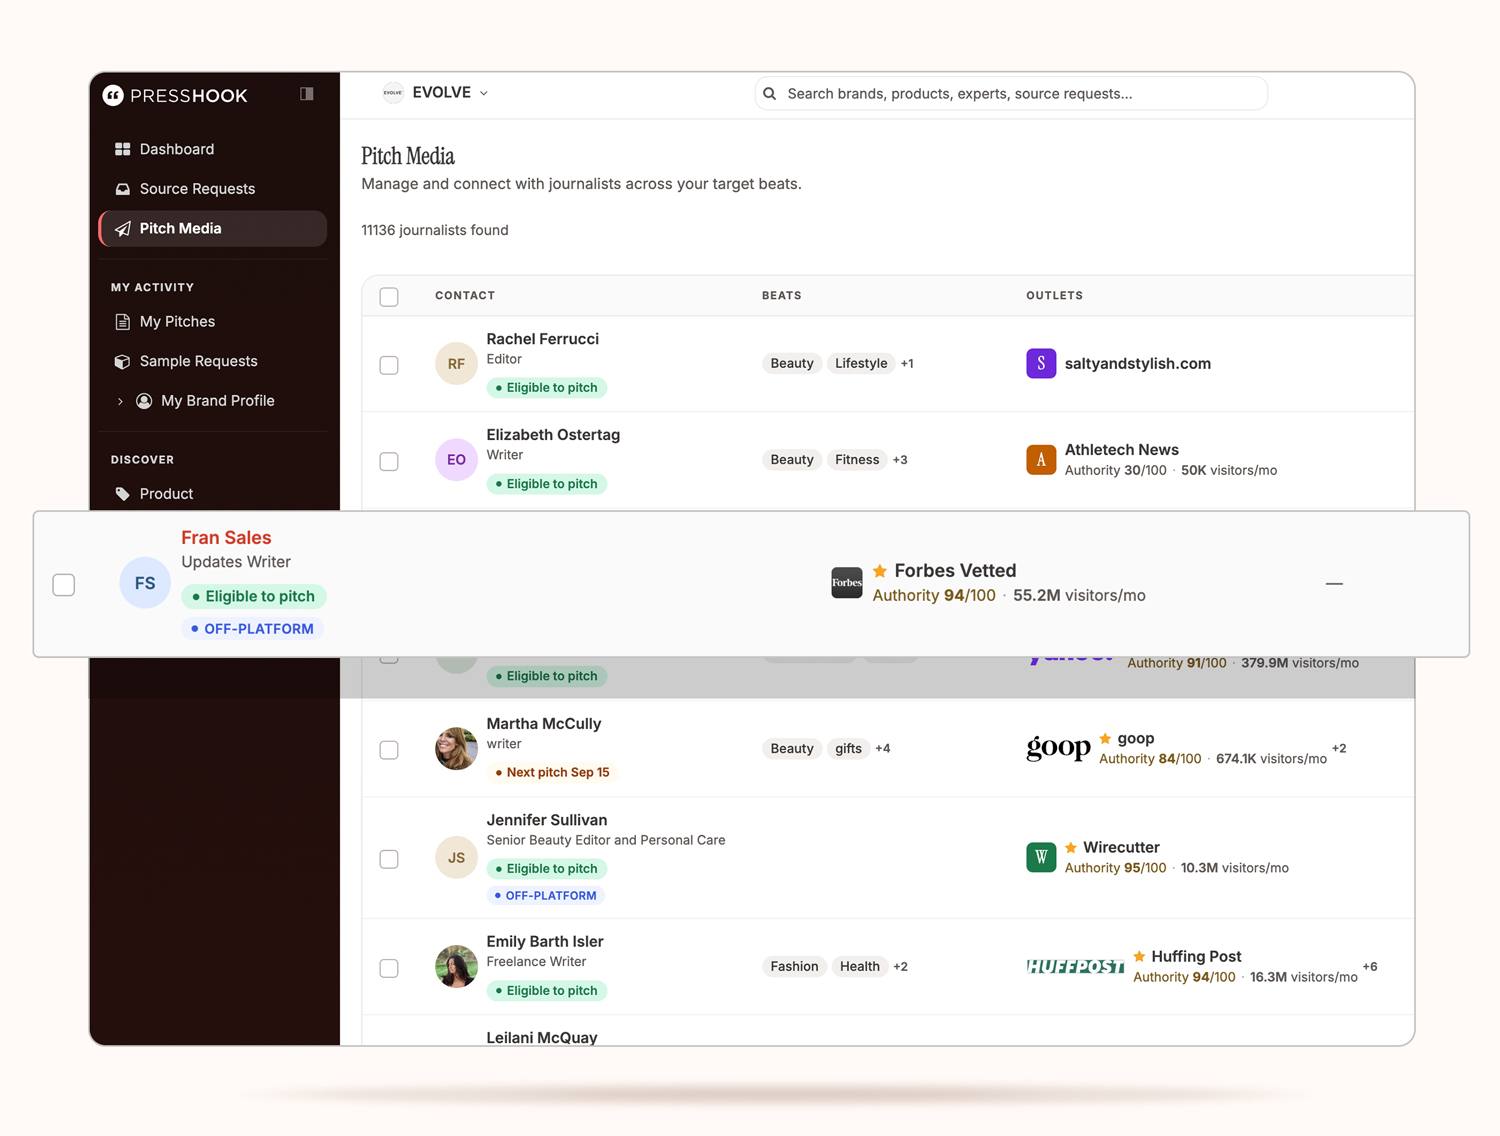This screenshot has height=1136, width=1500.
Task: Check the box for Martha McCully
Action: click(x=389, y=750)
